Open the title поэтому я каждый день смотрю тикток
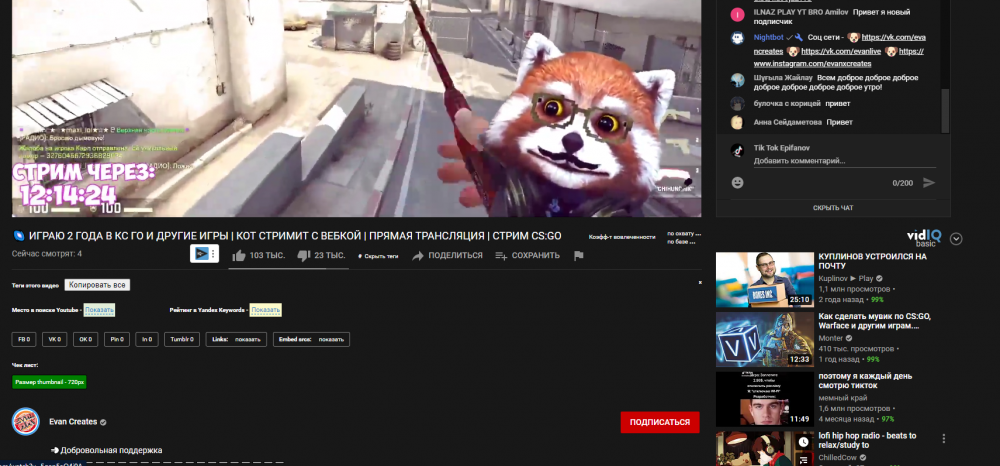Viewport: 1000px width, 466px height. point(865,381)
